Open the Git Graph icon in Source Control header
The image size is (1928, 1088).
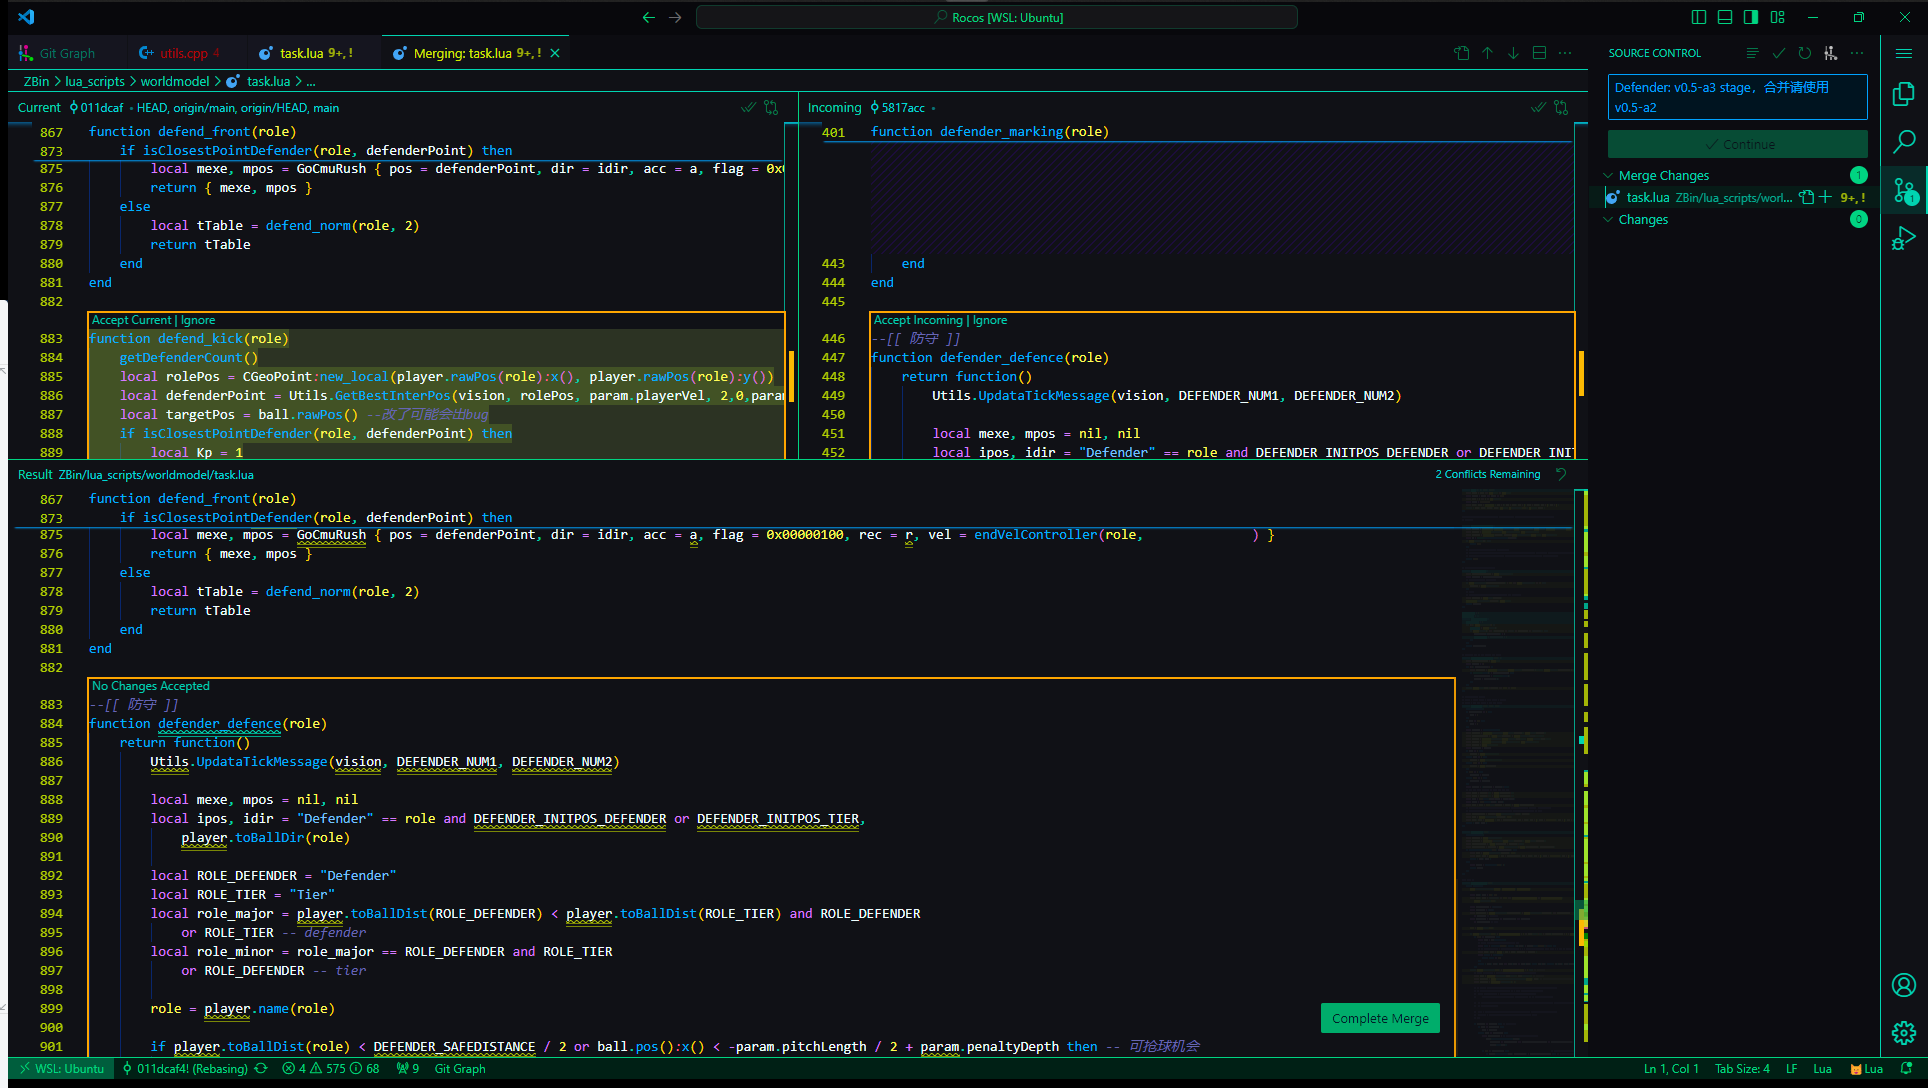(x=1830, y=53)
